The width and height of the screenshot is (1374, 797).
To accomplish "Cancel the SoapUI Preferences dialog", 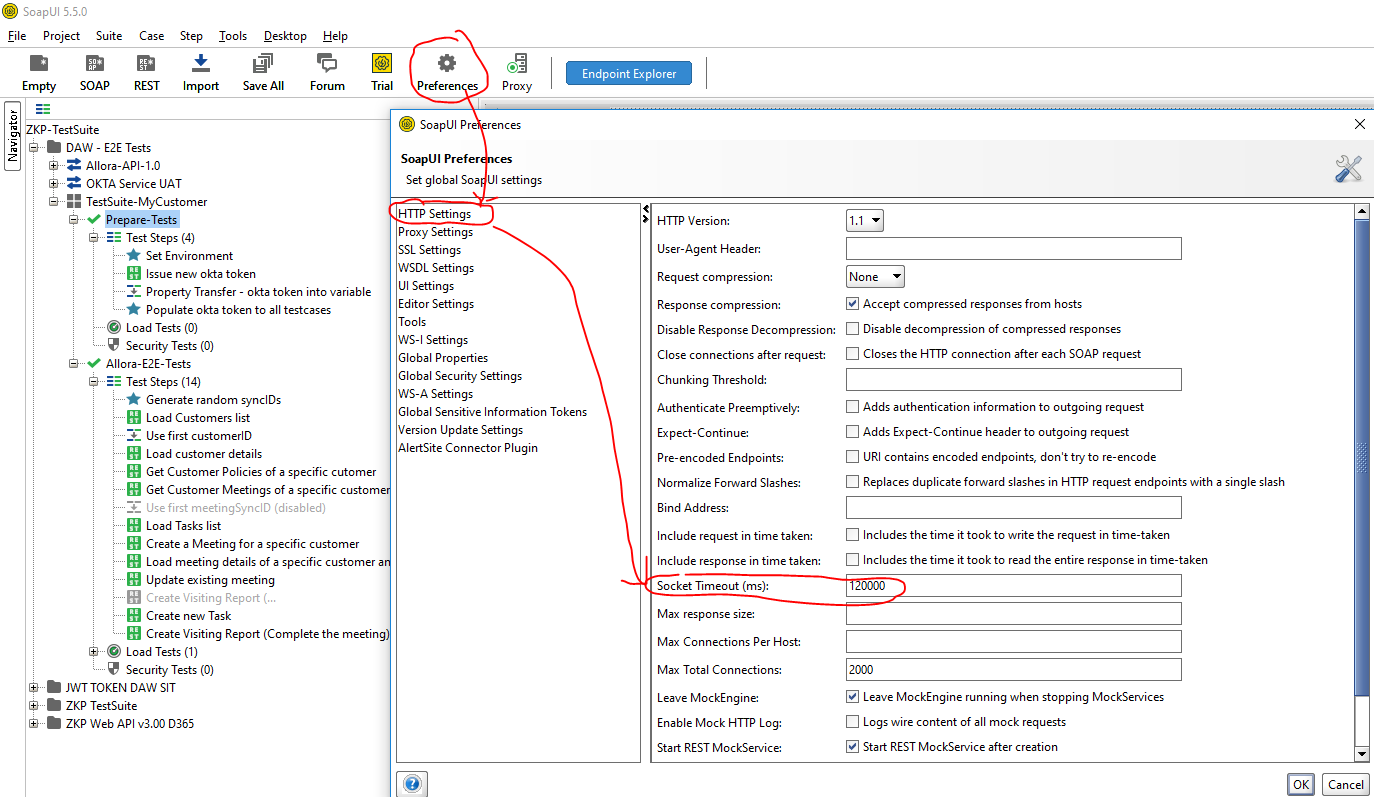I will click(x=1345, y=784).
